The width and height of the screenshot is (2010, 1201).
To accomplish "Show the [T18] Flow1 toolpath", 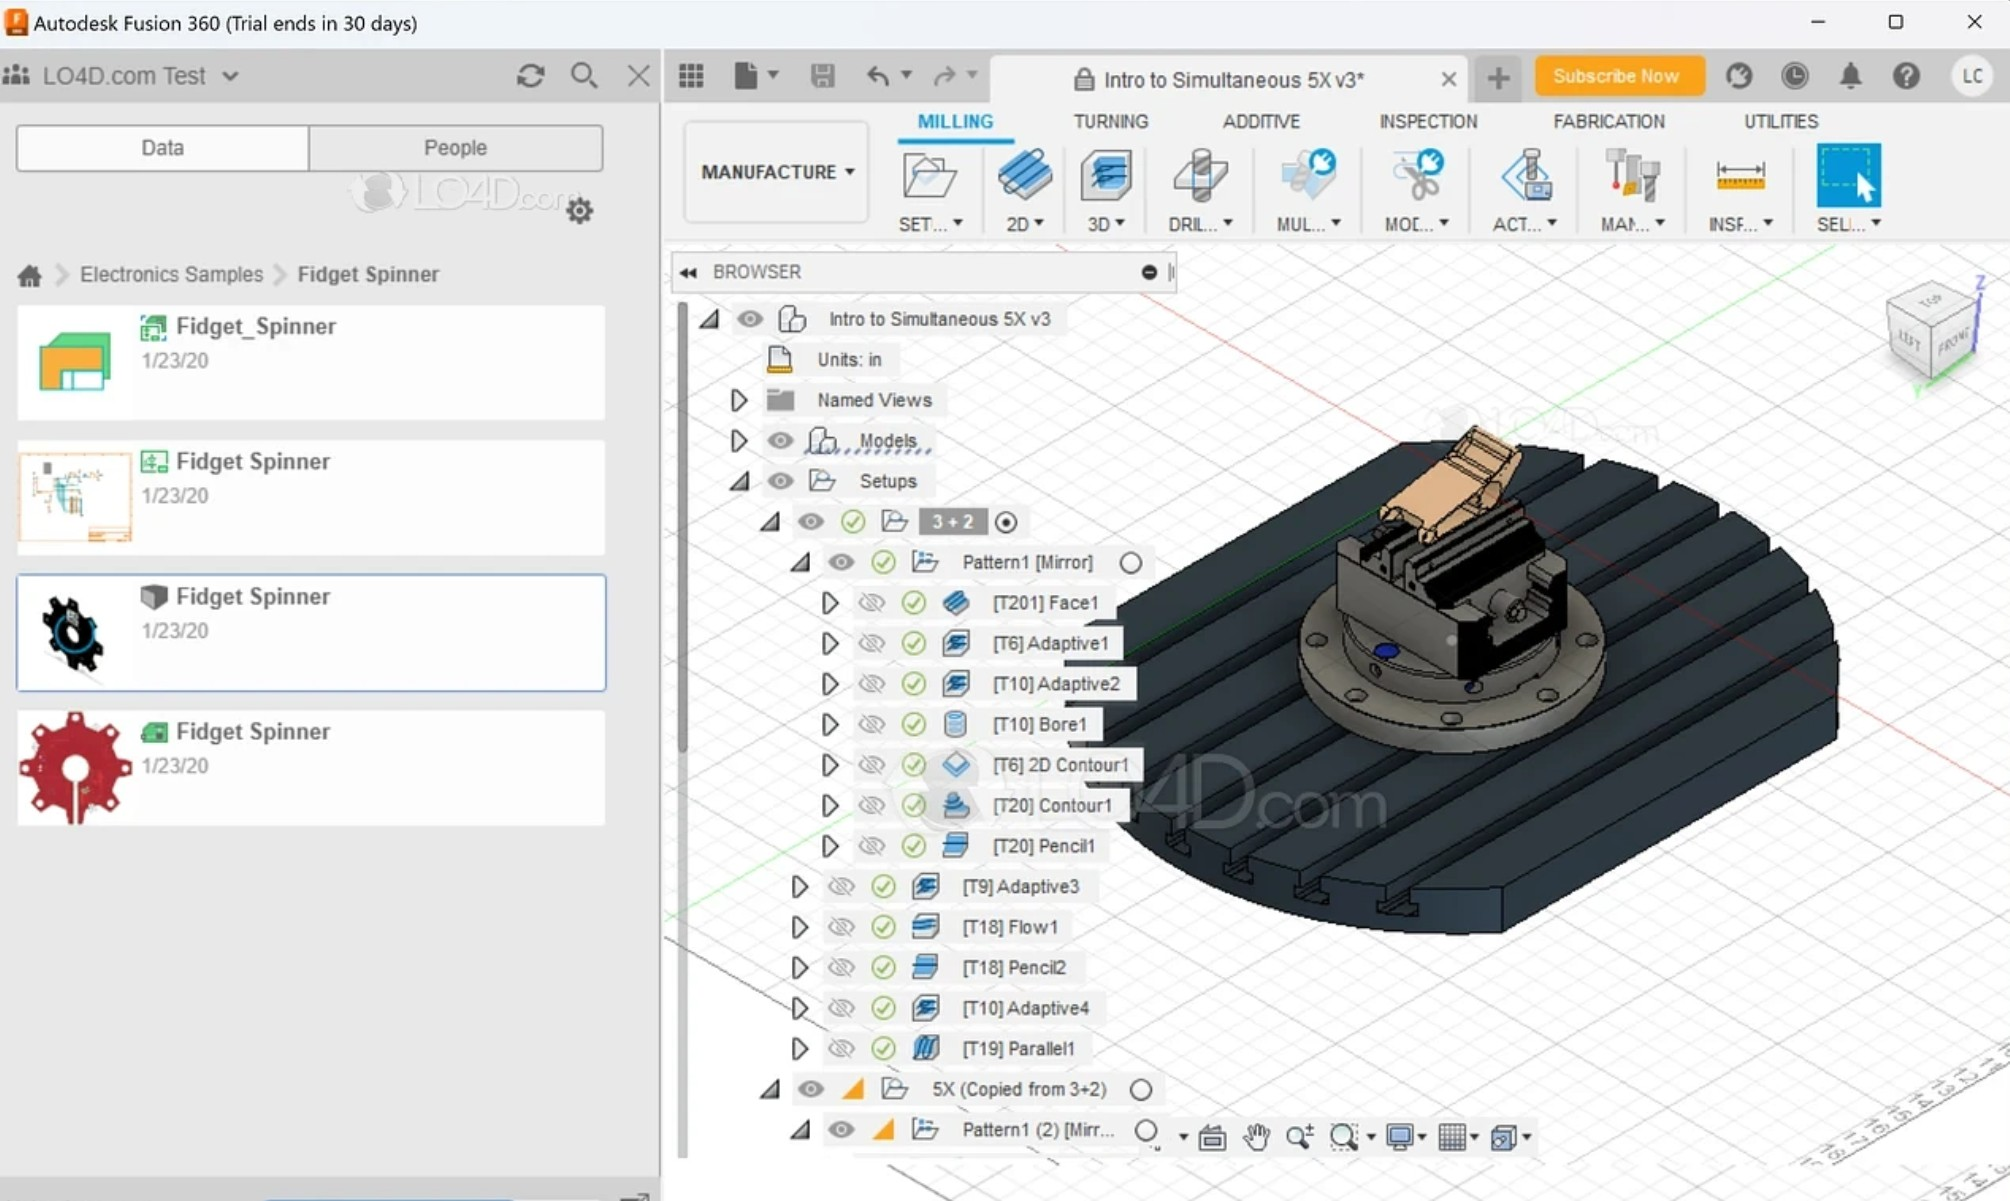I will click(x=841, y=927).
